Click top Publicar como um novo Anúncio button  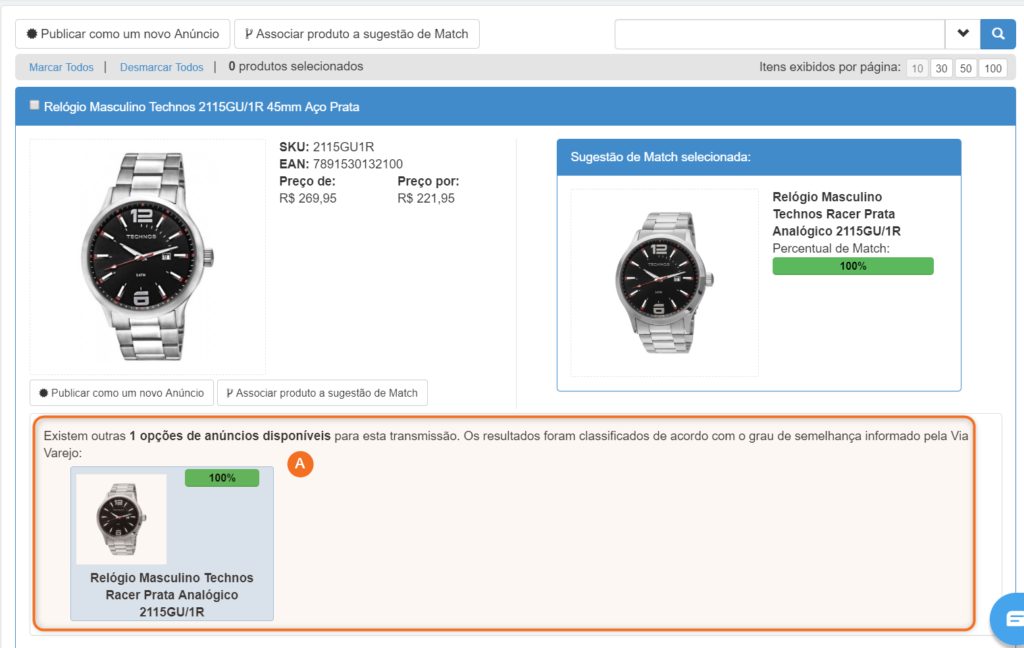click(x=123, y=34)
